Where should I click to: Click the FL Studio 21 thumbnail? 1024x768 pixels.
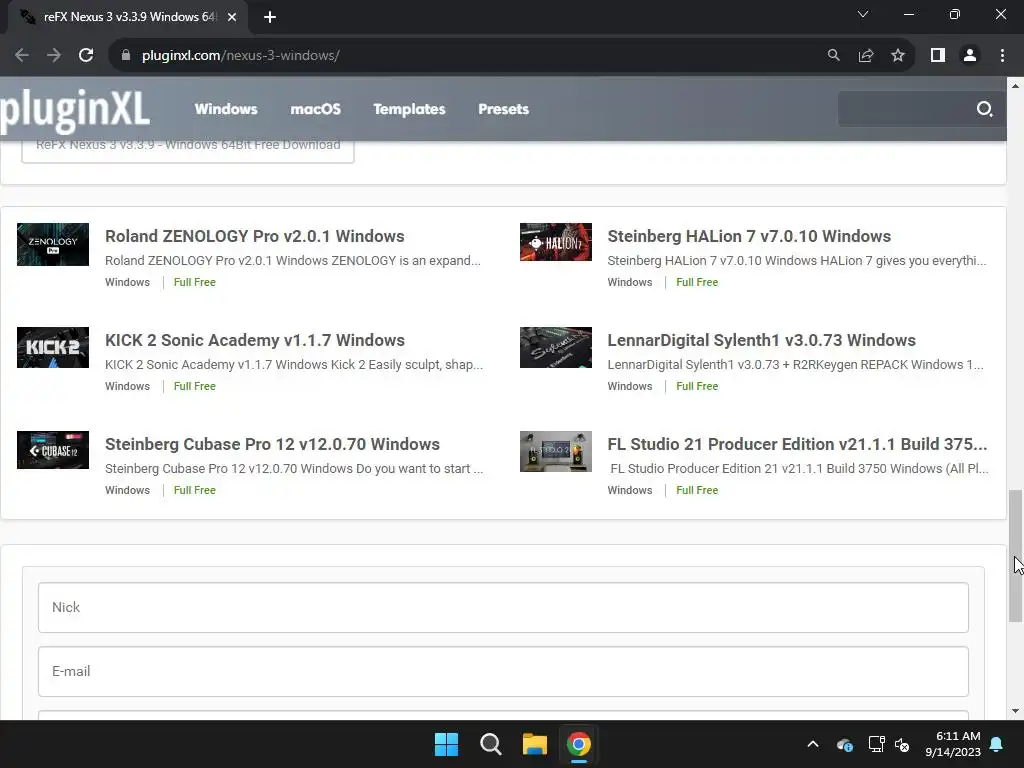coord(556,451)
